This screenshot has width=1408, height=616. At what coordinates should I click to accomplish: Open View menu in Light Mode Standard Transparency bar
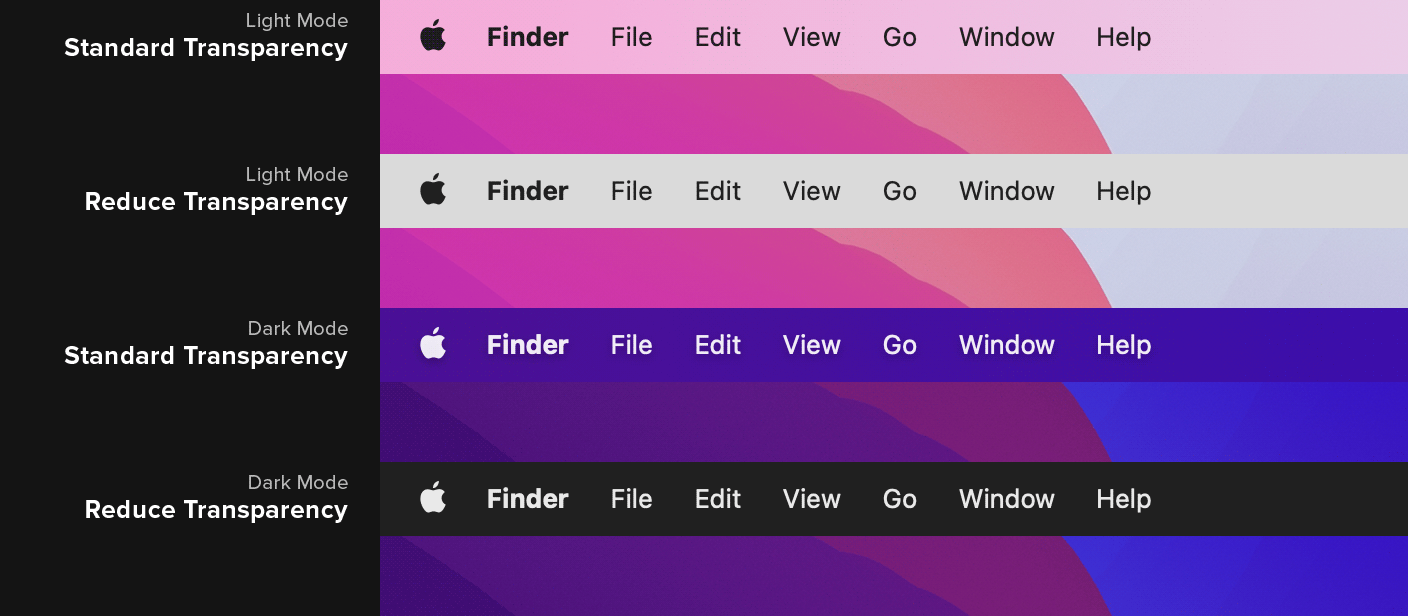[812, 37]
